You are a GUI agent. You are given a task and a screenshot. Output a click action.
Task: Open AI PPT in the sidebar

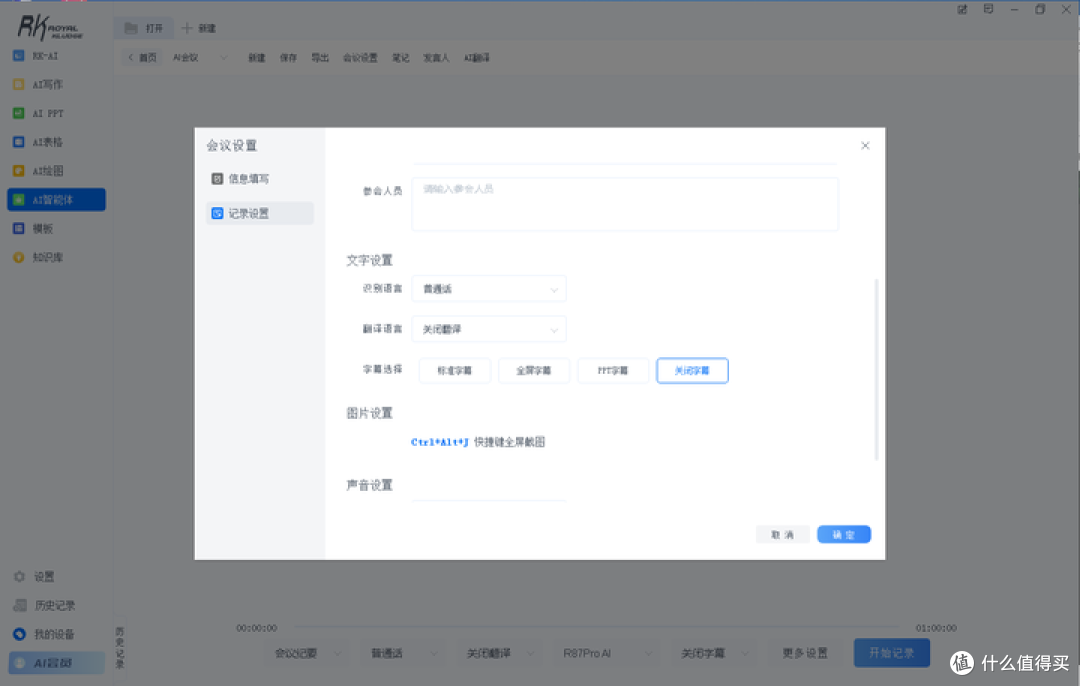(39, 114)
